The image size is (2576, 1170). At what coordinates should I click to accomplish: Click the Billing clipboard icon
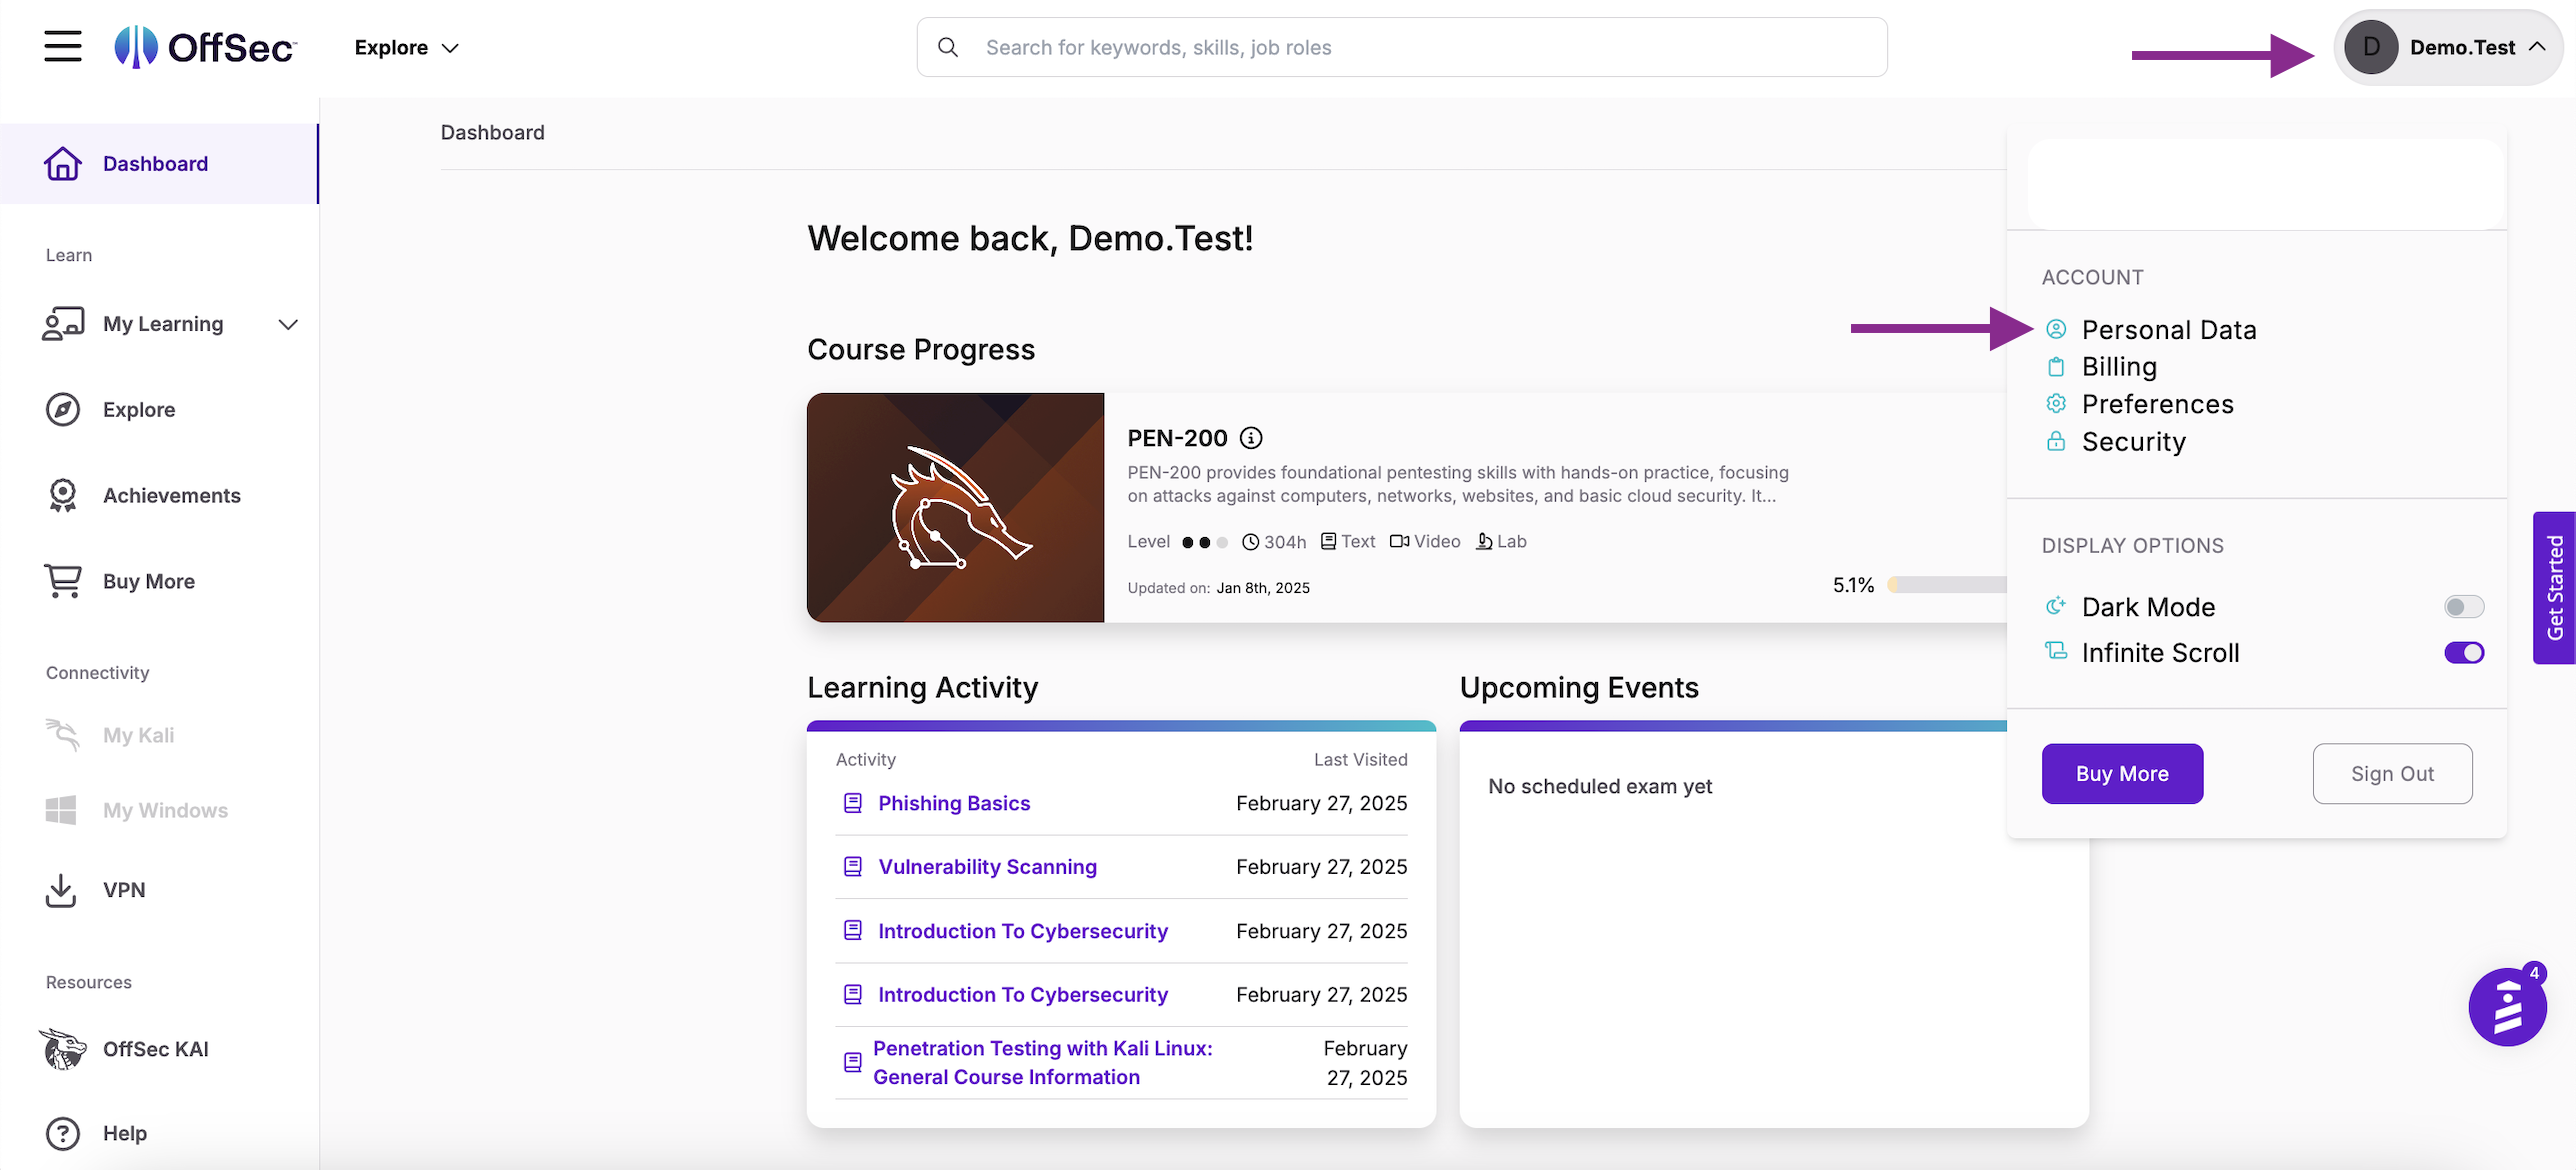click(2056, 366)
